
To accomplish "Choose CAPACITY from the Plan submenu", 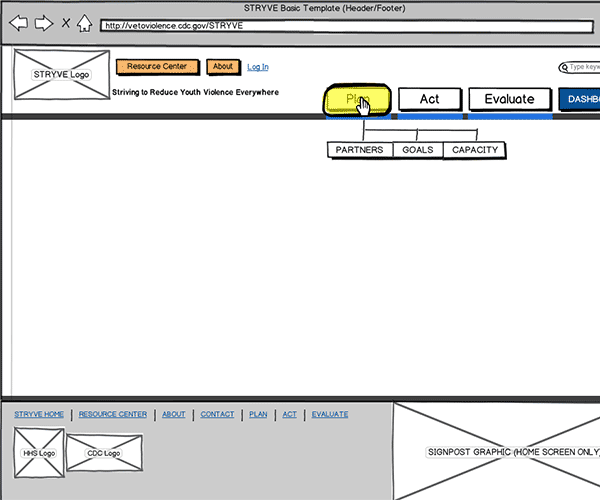I will 474,150.
